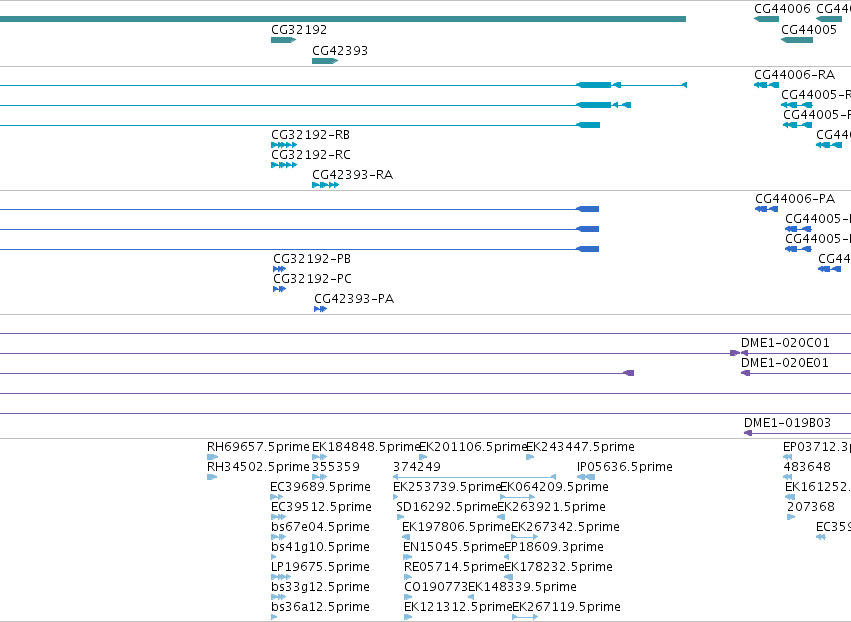Click the 207368 feature label
Viewport: 851px width, 622px height.
[811, 507]
